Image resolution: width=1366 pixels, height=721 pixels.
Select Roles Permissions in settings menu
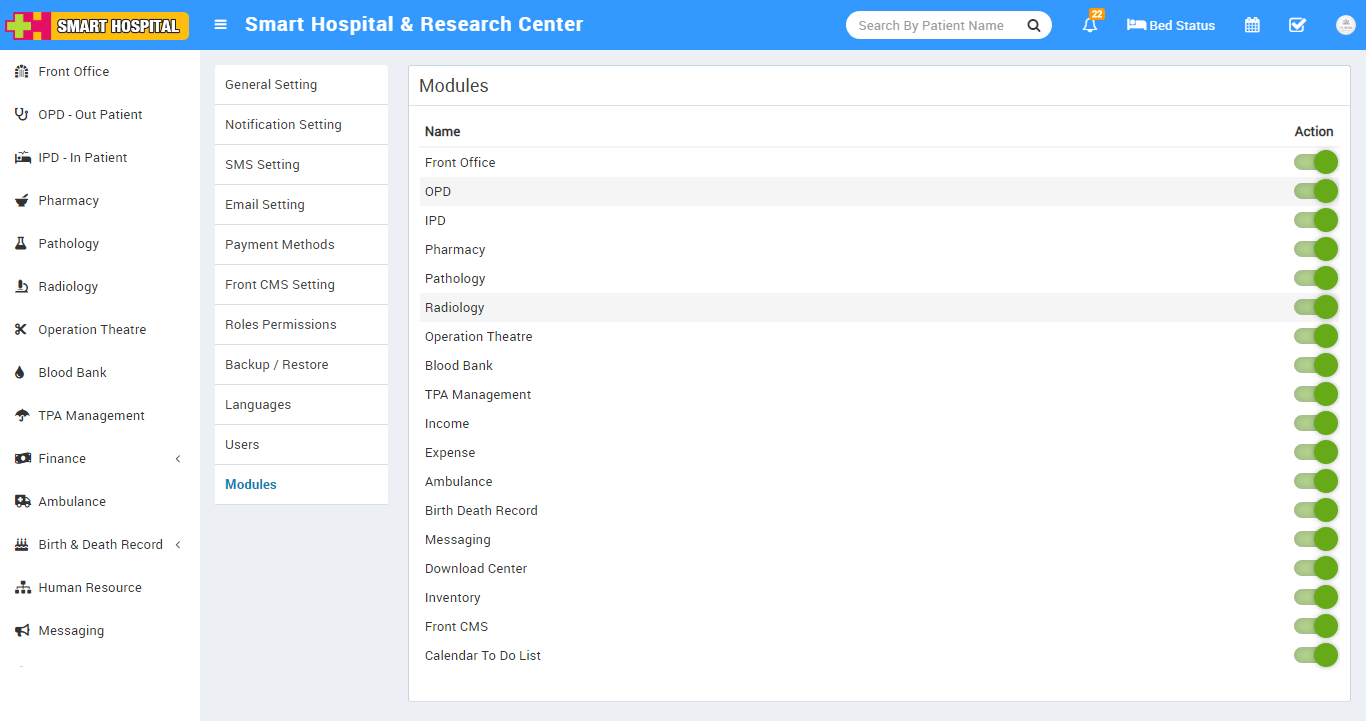point(280,325)
